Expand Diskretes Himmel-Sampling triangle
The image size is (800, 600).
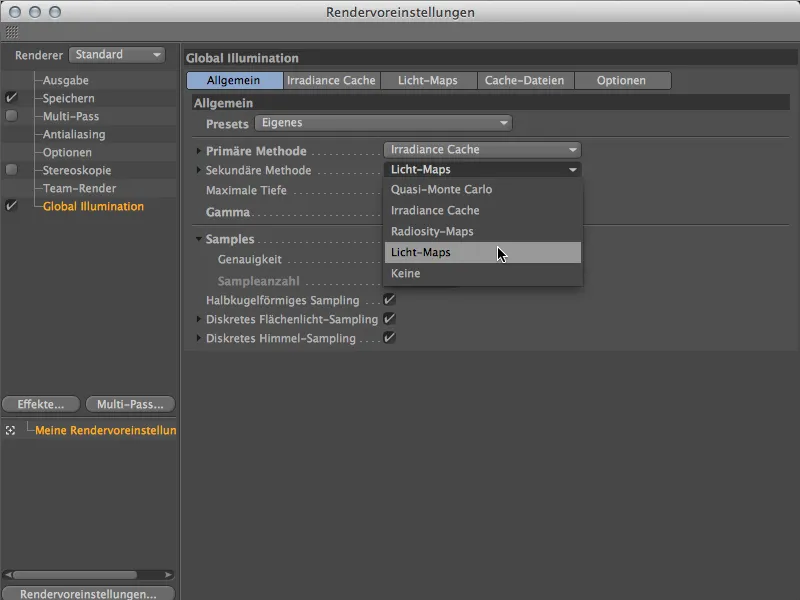pyautogui.click(x=198, y=338)
